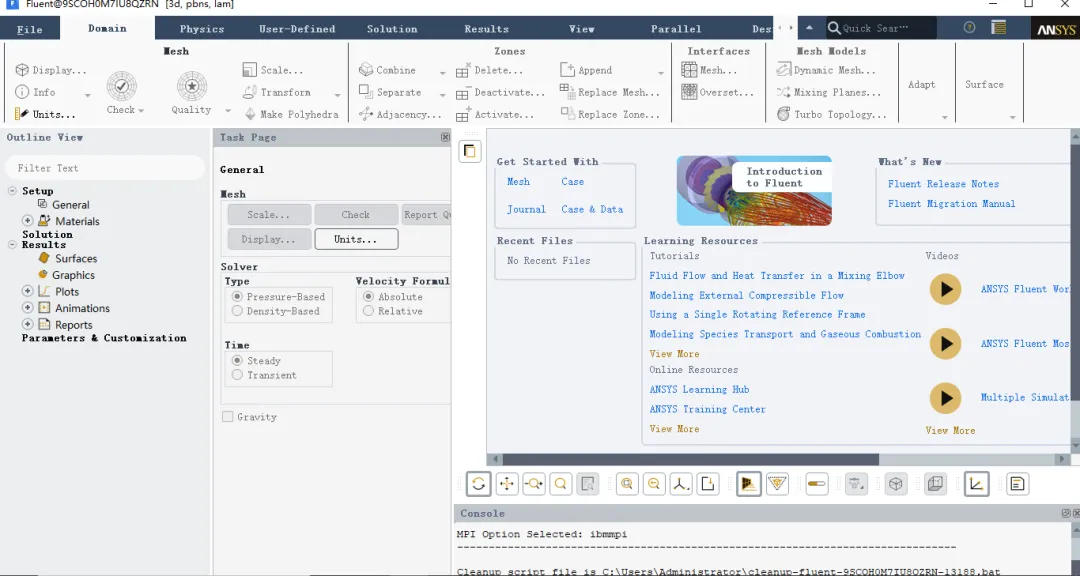This screenshot has width=1080, height=576.
Task: Click the help question mark icon
Action: click(969, 28)
